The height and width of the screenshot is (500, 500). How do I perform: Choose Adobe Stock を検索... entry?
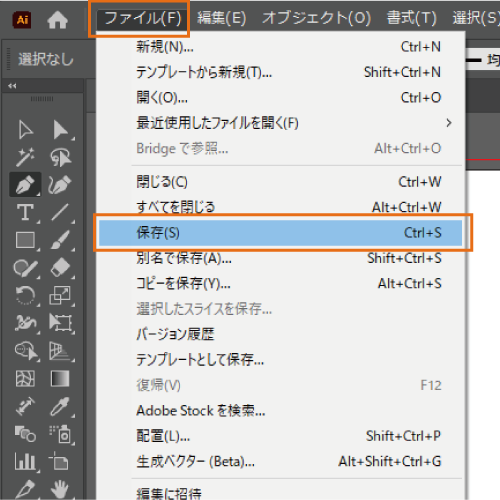(x=280, y=411)
